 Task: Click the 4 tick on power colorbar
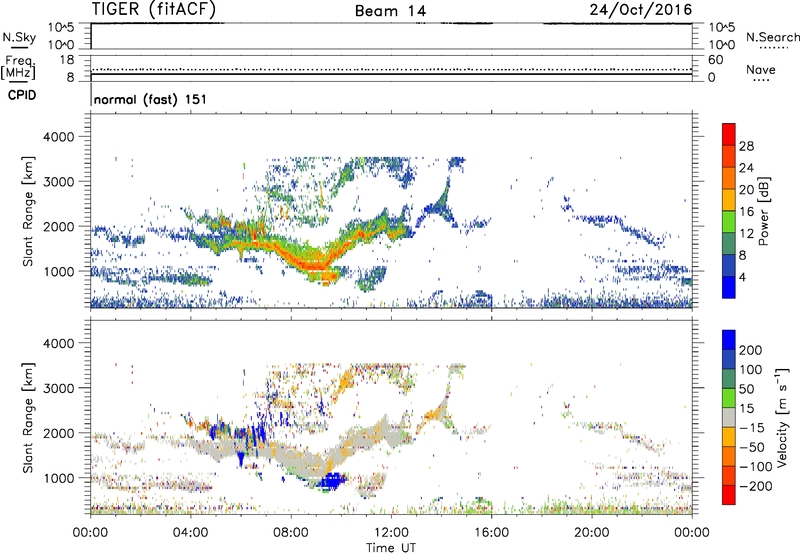tap(742, 277)
